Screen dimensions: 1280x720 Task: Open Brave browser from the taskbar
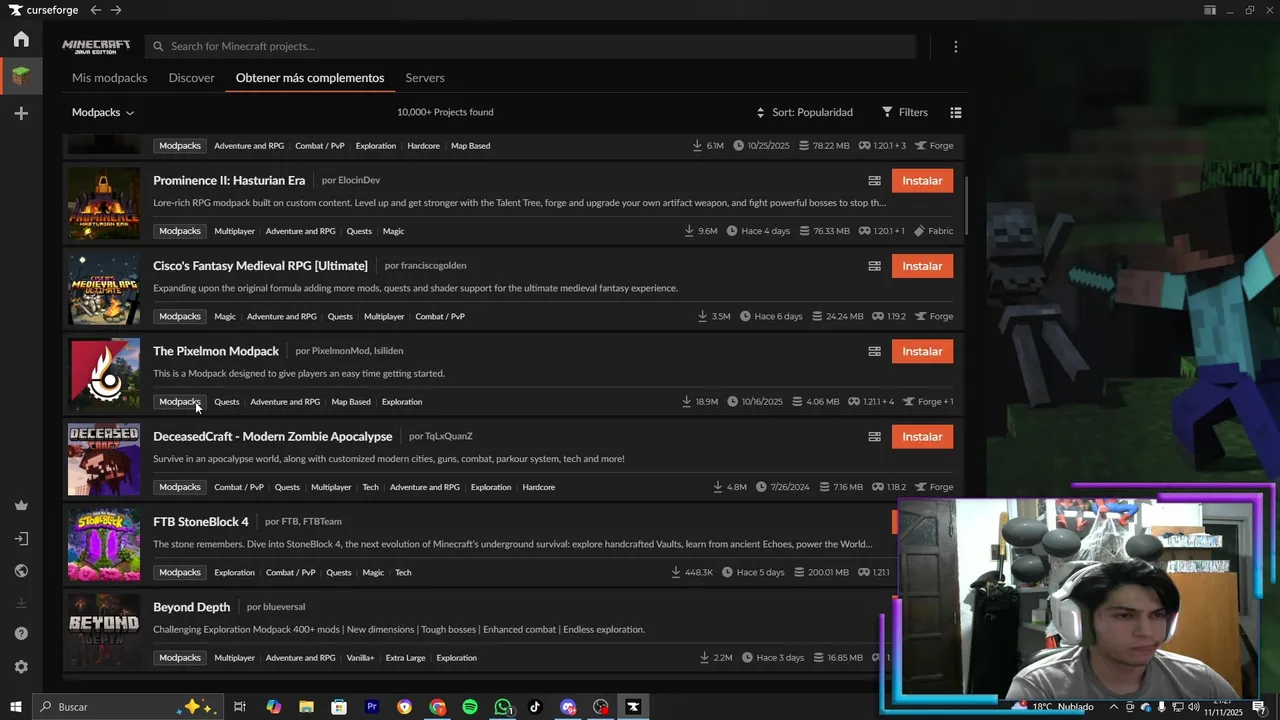tap(404, 707)
